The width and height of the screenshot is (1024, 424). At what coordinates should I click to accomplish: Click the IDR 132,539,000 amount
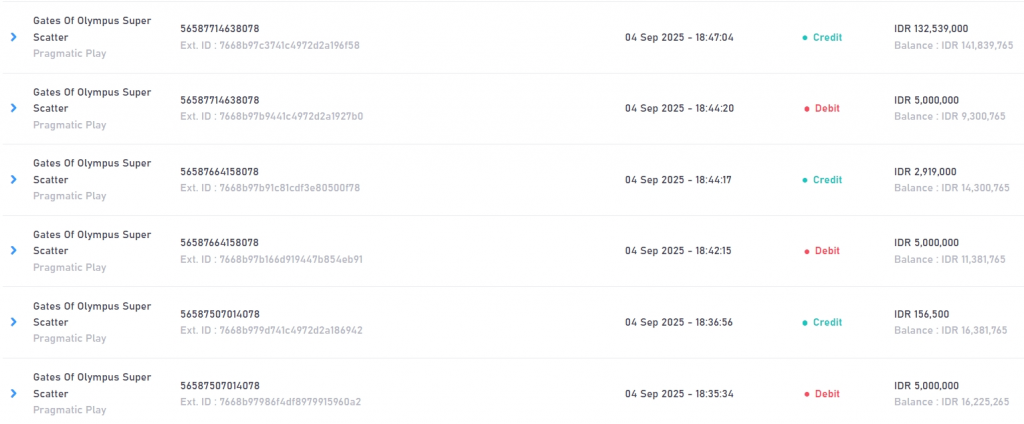(x=931, y=29)
